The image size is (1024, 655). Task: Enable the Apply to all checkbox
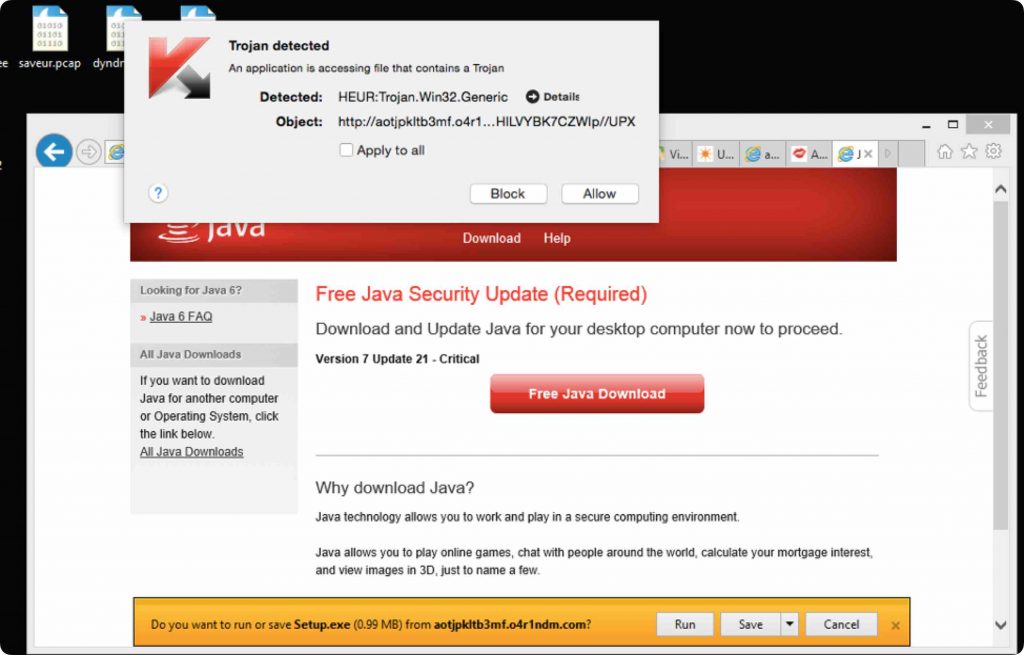(x=346, y=150)
